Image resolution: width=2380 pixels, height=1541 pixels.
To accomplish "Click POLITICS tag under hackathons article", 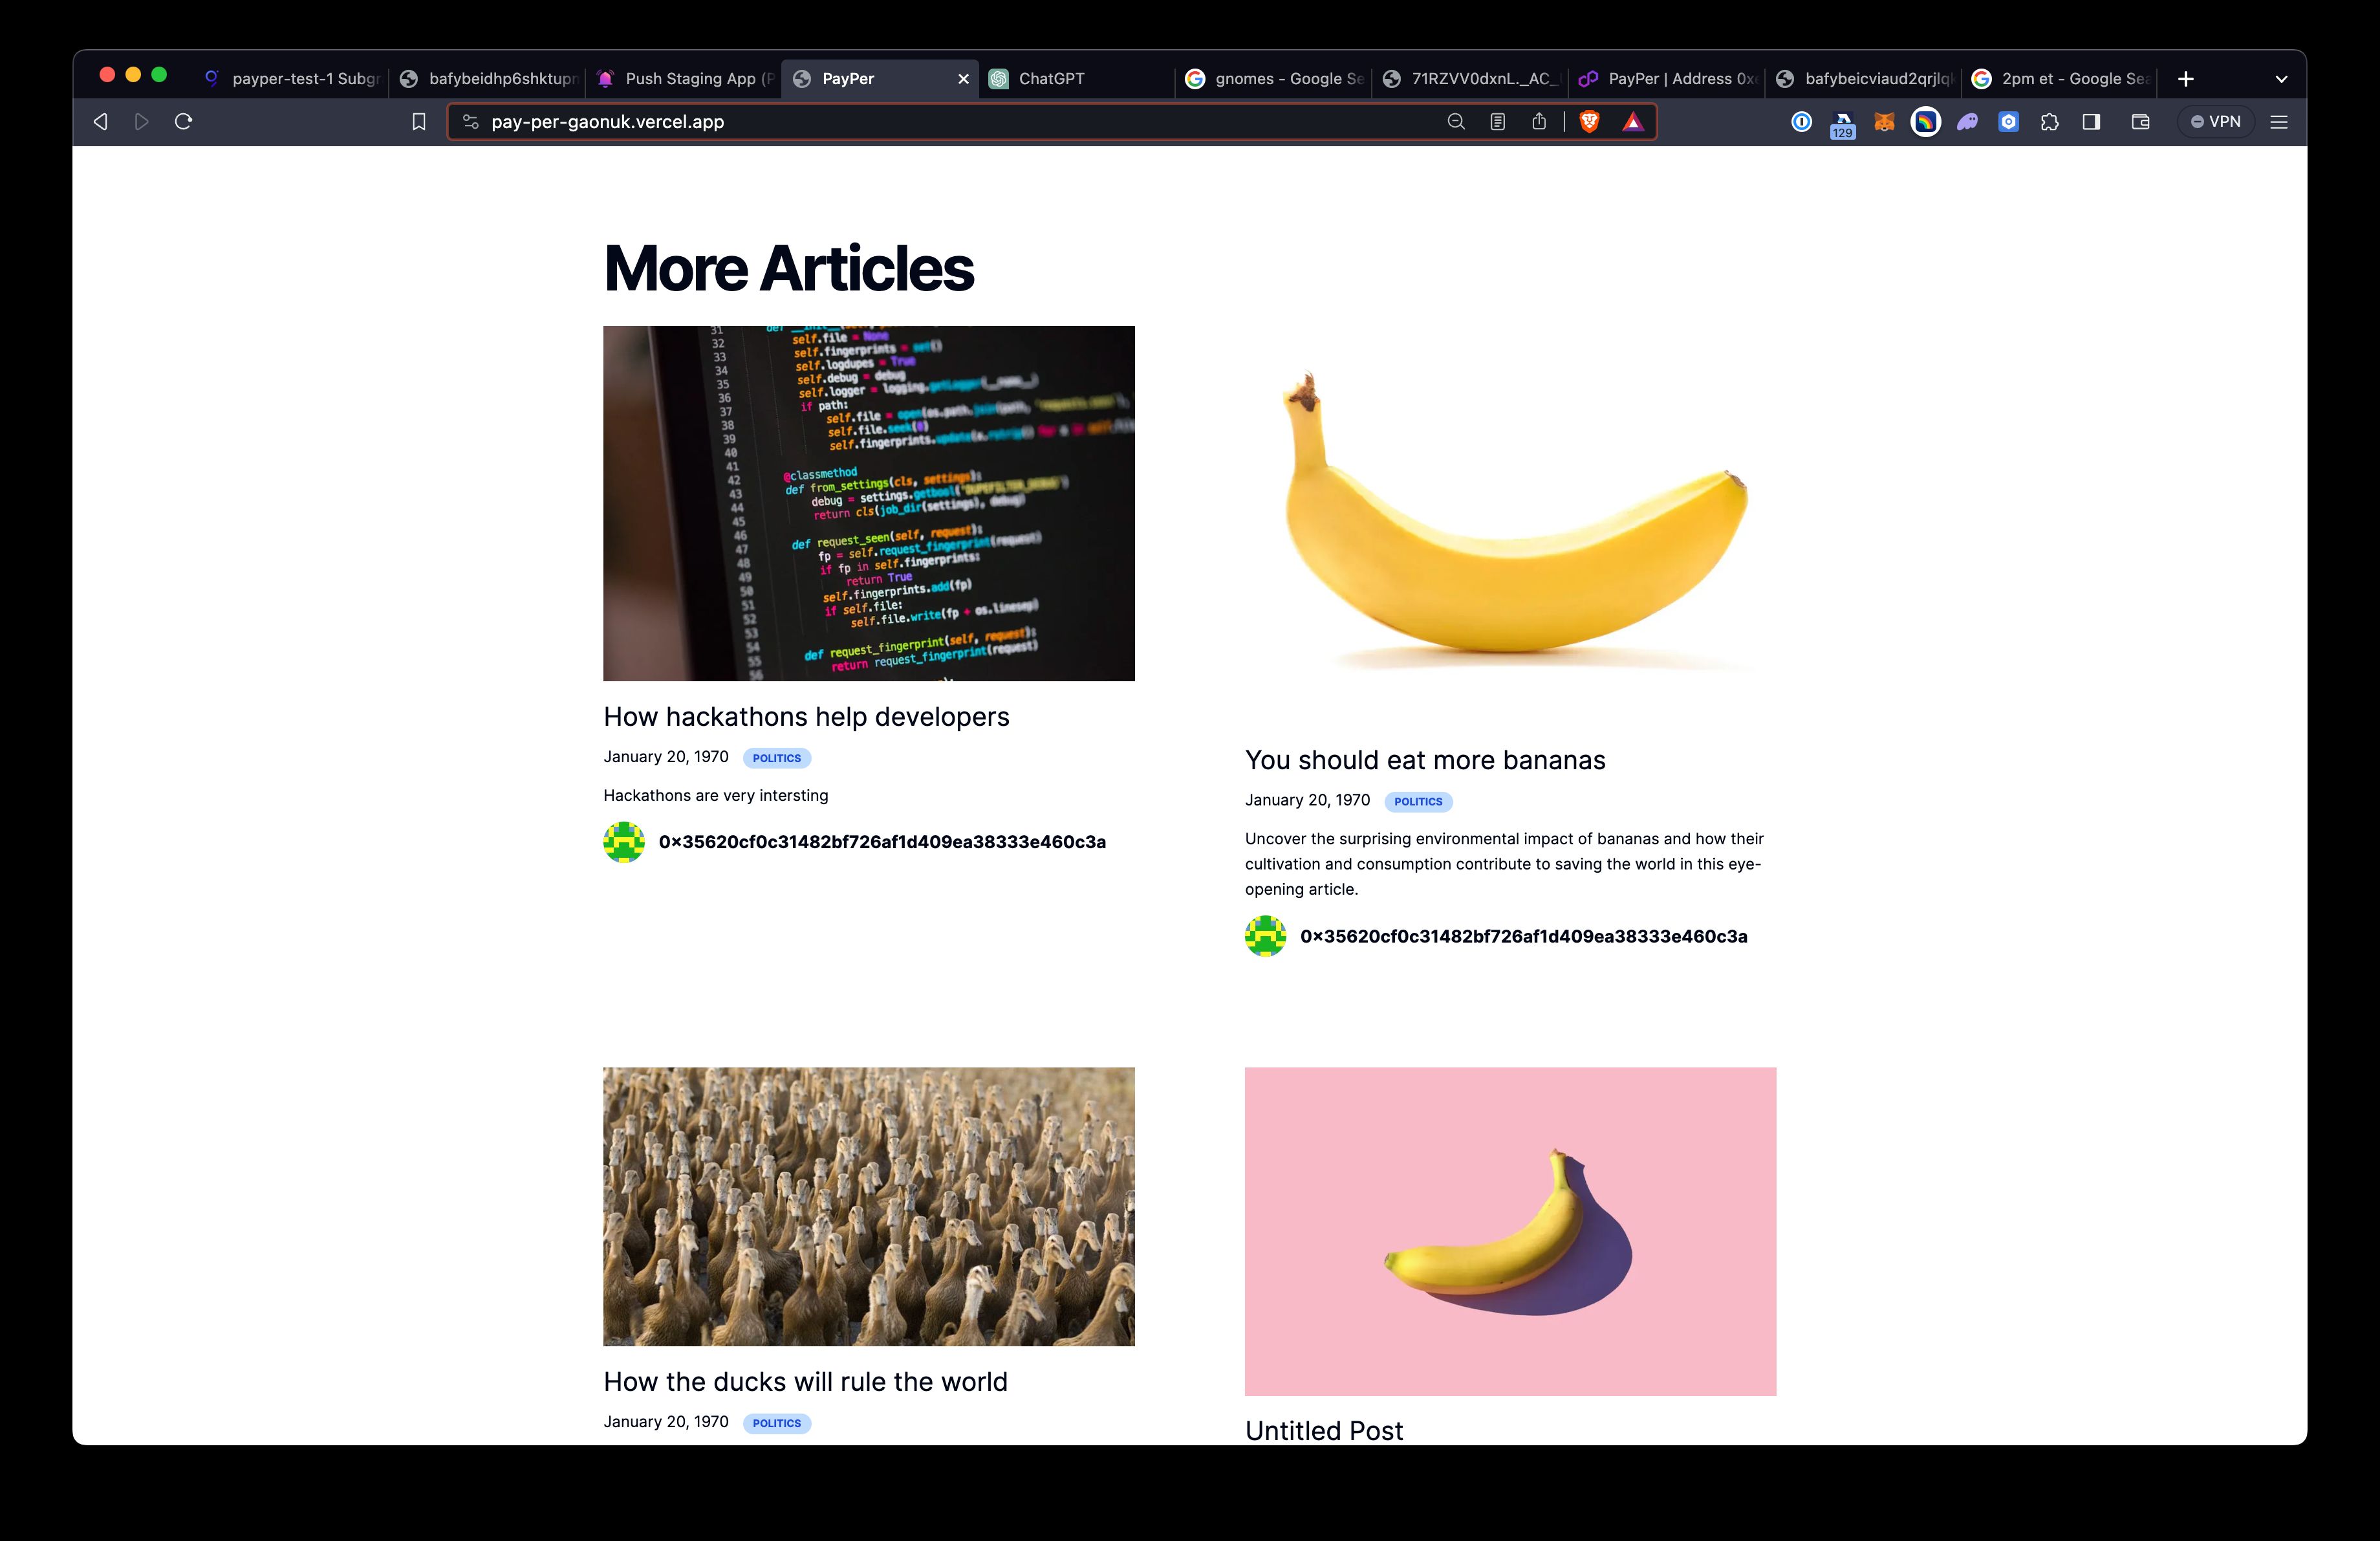I will tap(777, 758).
